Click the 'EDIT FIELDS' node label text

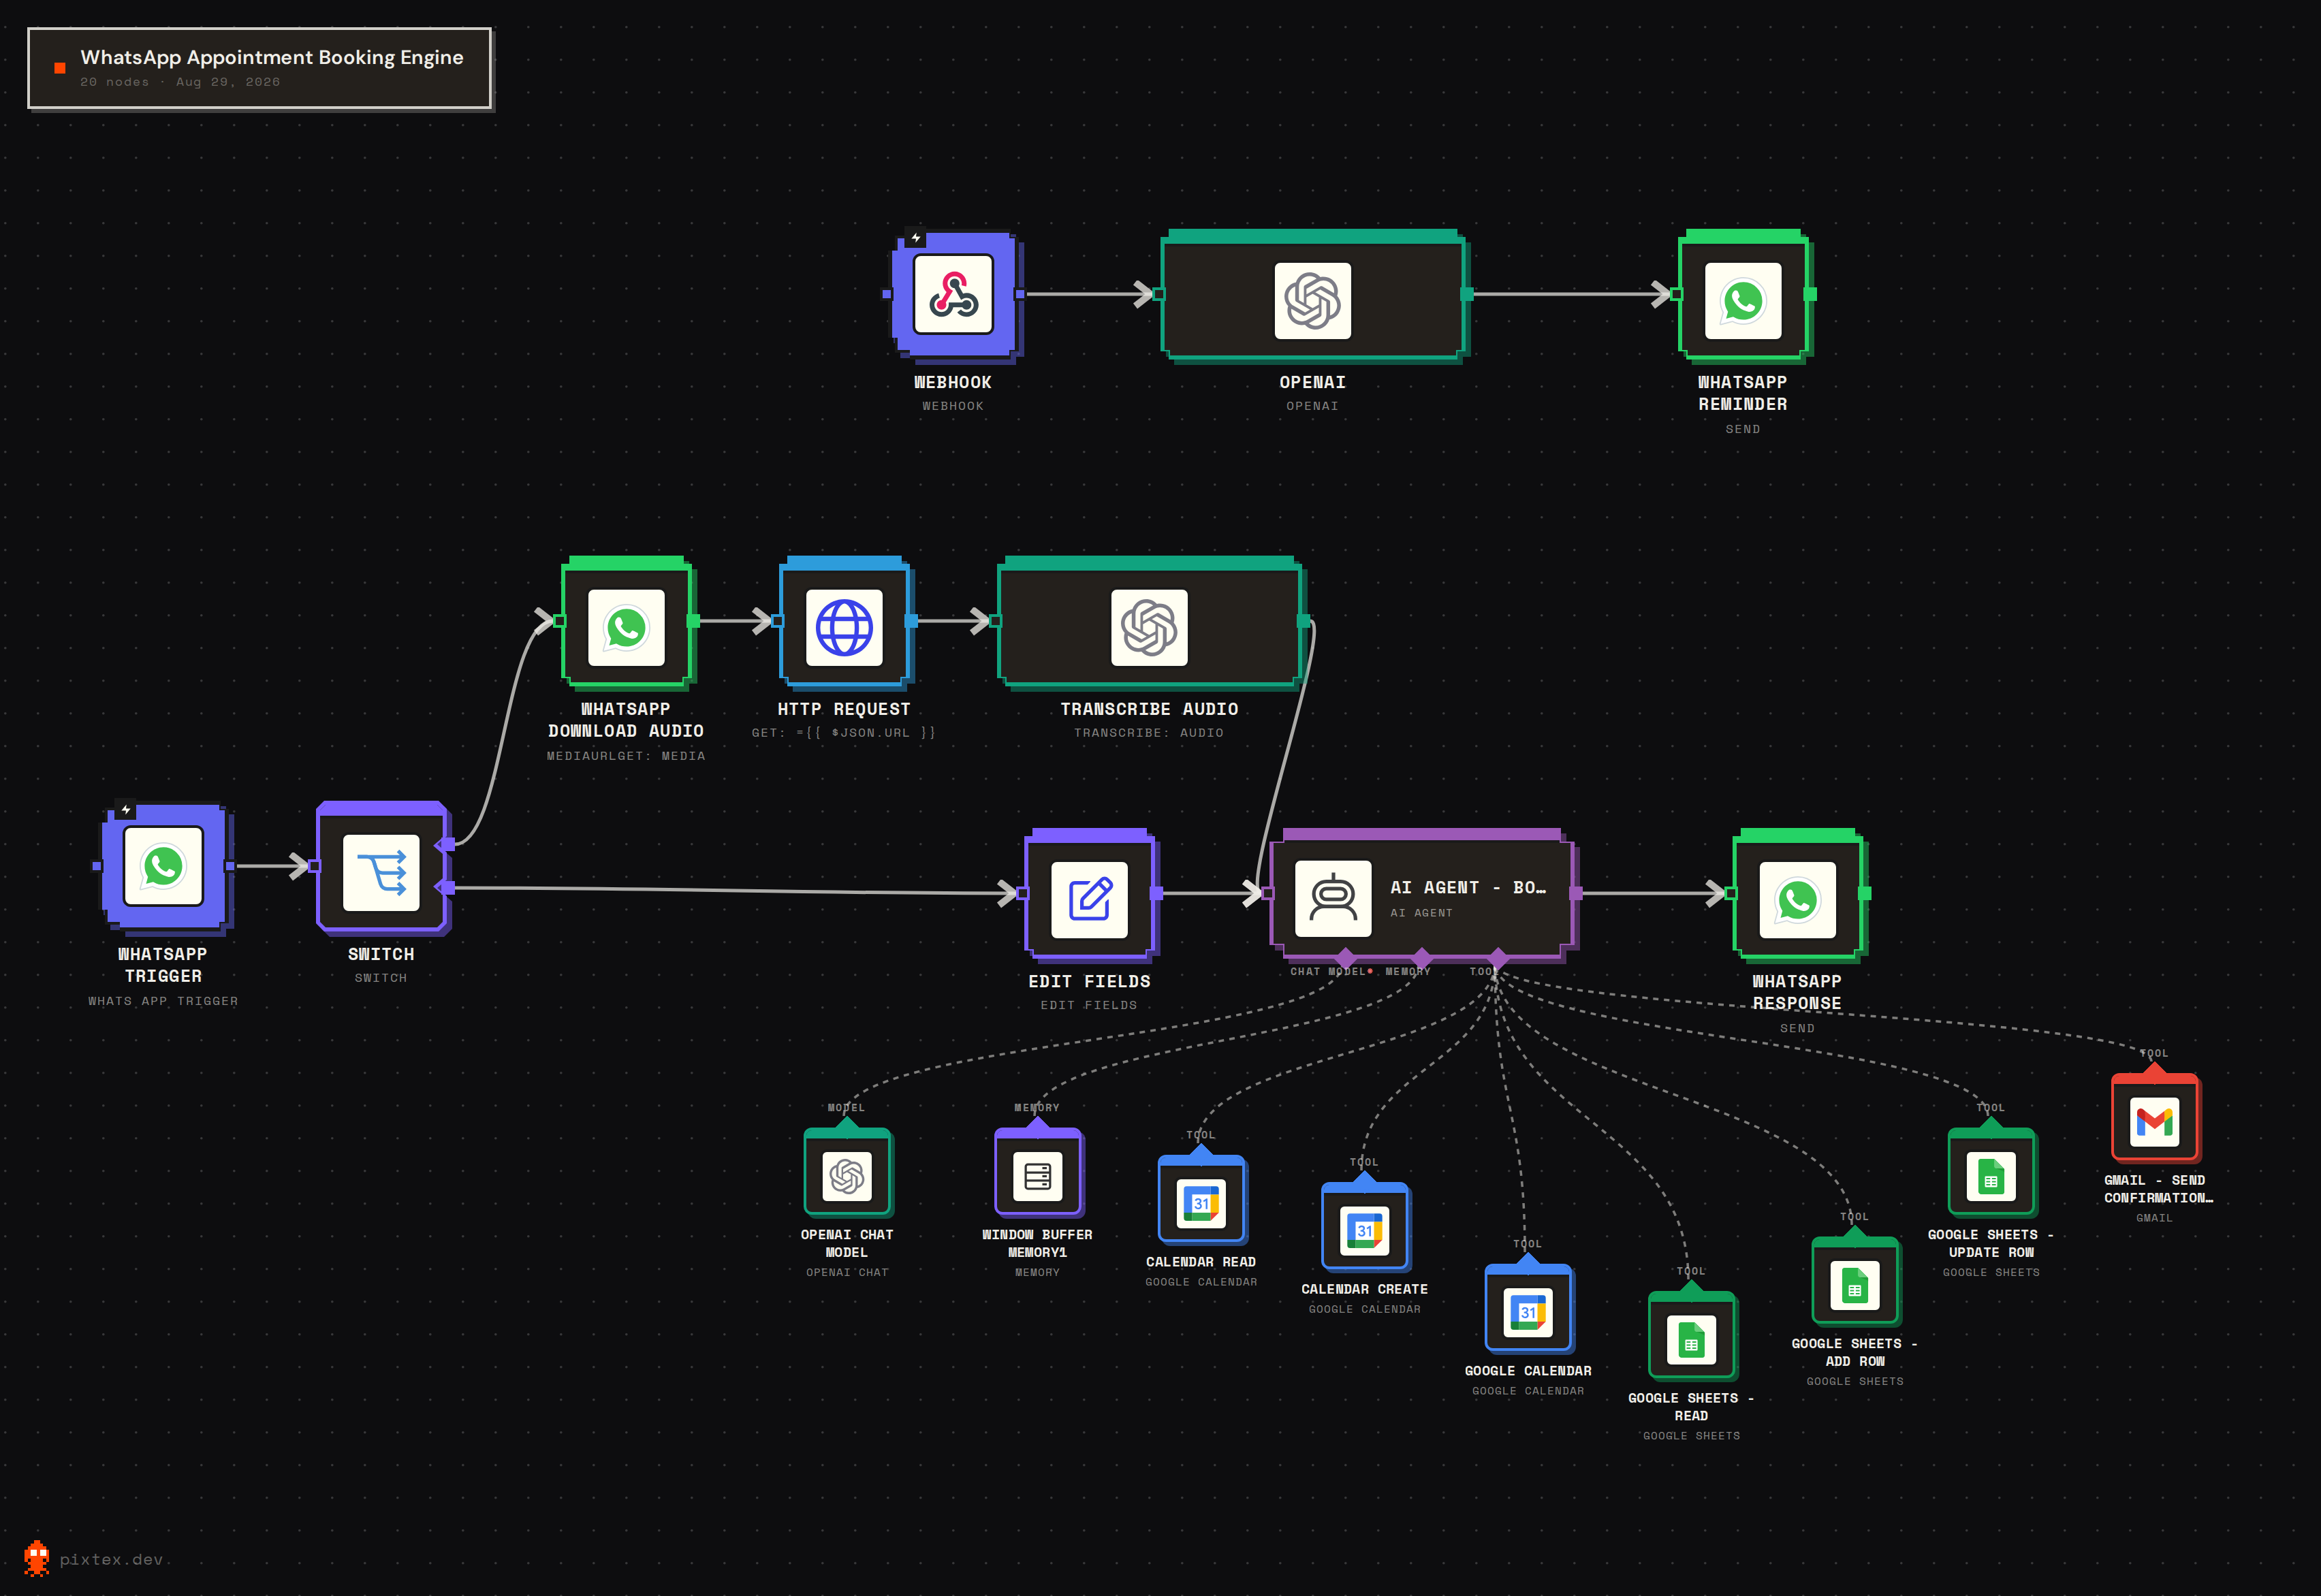tap(1089, 982)
